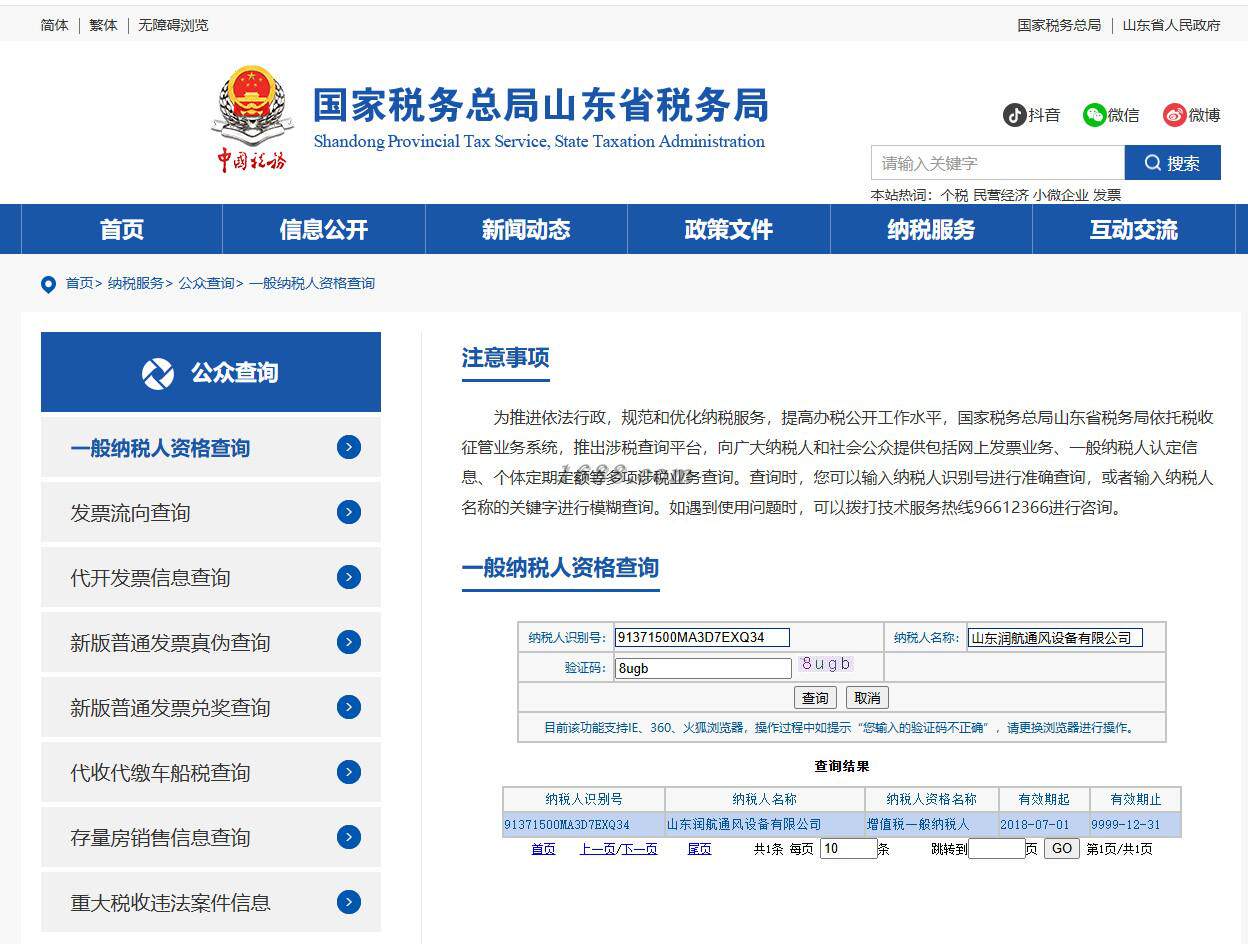The image size is (1248, 944).
Task: Click the 取消 cancel button
Action: [x=867, y=698]
